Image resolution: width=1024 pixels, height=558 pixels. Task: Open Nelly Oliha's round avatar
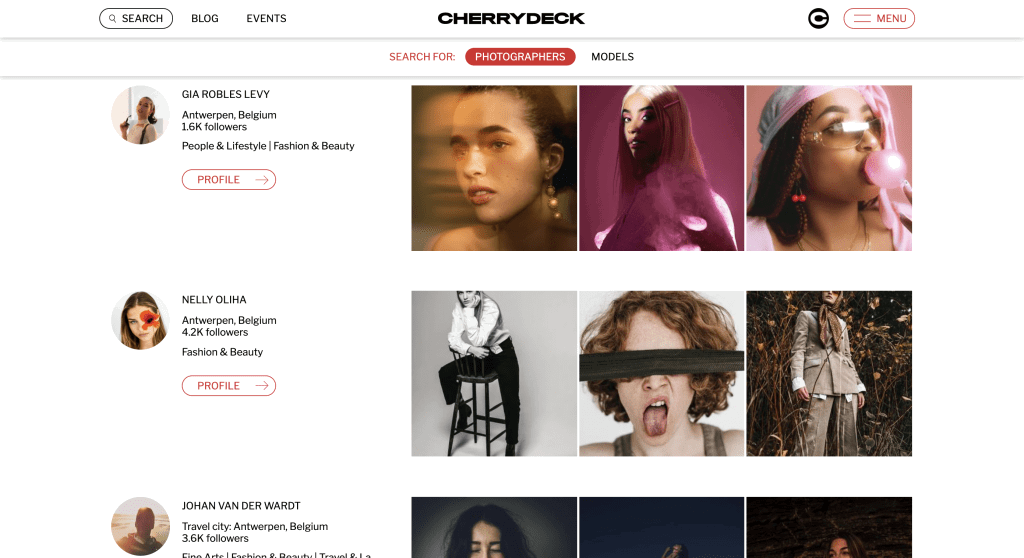pyautogui.click(x=140, y=320)
